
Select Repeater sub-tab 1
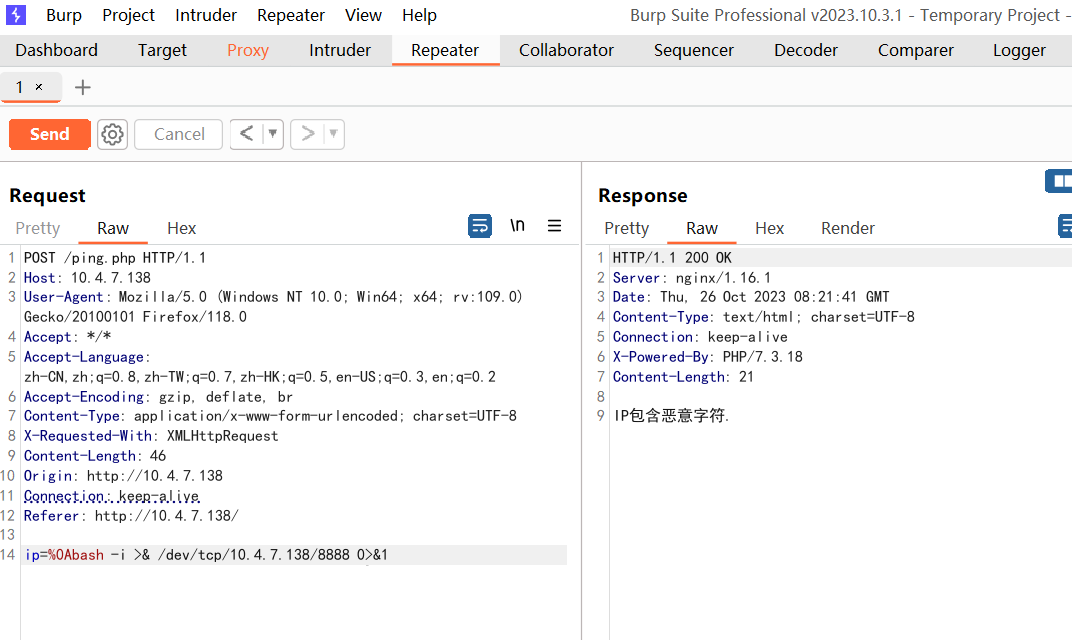click(20, 87)
